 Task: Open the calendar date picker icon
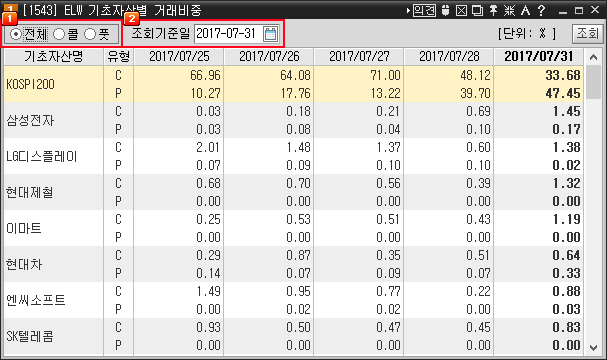[270, 34]
